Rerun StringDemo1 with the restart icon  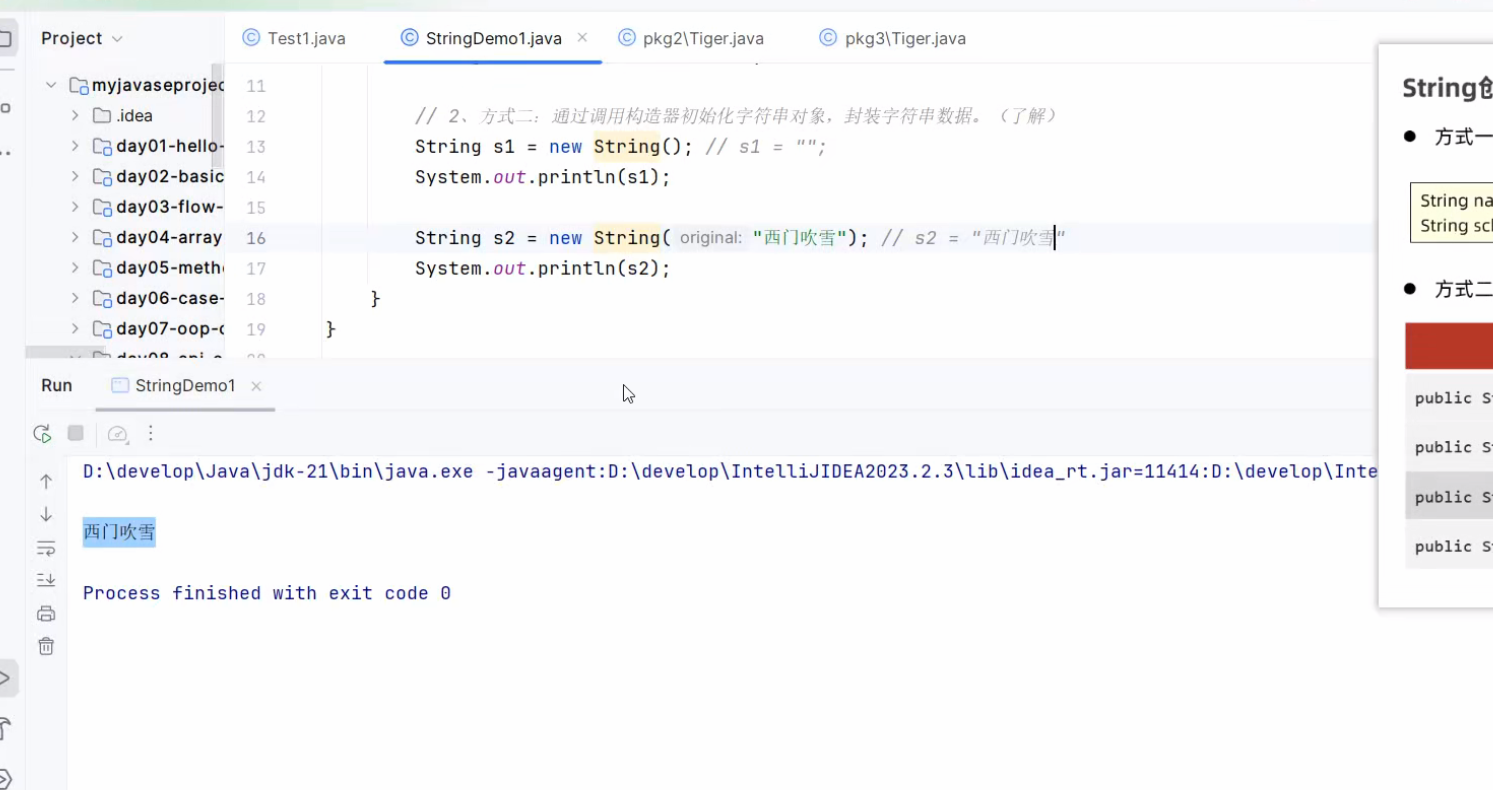pos(41,433)
